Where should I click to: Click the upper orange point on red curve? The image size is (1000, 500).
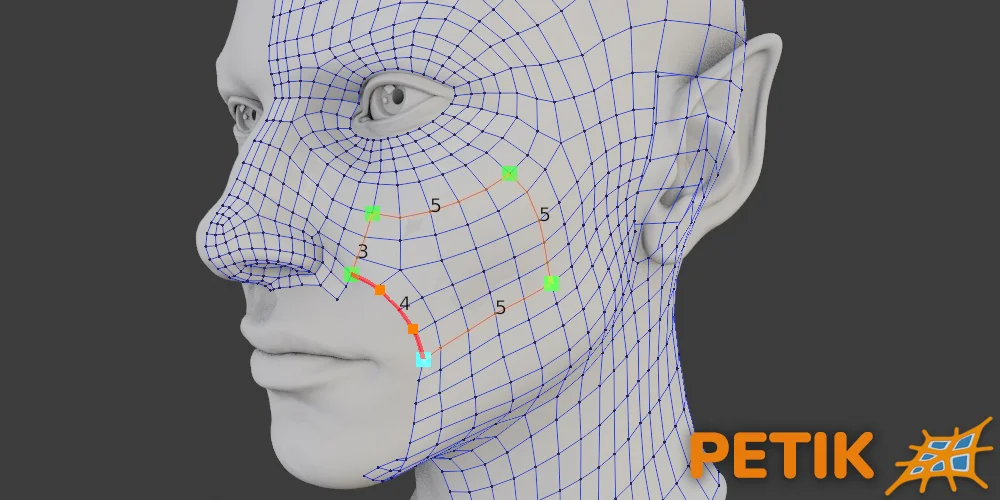pyautogui.click(x=379, y=290)
